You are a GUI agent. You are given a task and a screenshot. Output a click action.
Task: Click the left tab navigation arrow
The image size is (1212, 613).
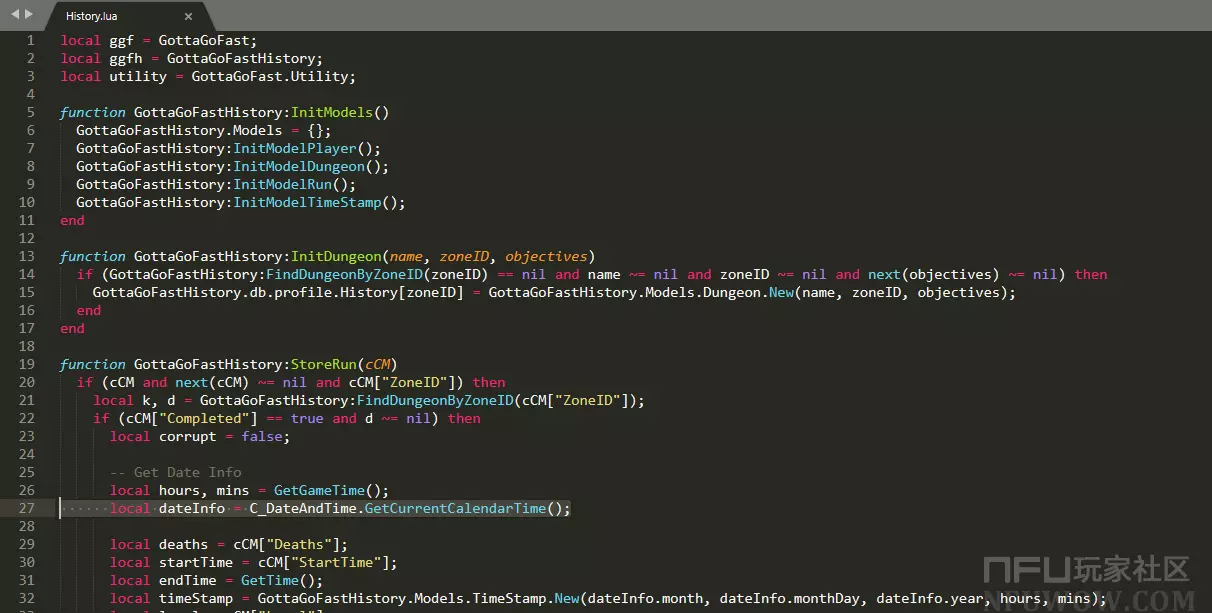click(x=14, y=14)
